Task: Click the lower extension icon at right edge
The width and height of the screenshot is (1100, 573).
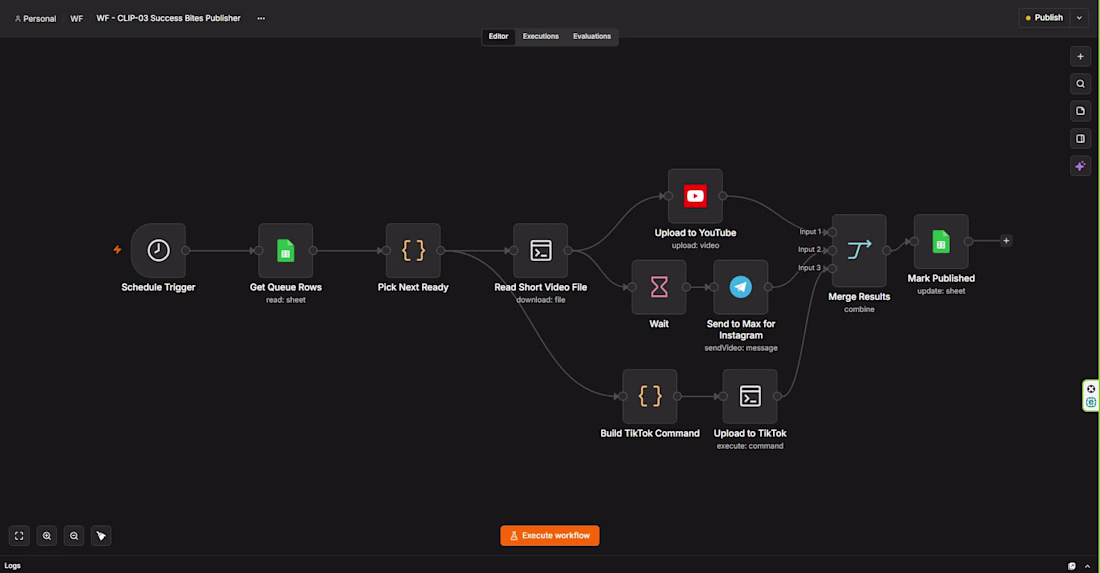Action: (x=1091, y=402)
